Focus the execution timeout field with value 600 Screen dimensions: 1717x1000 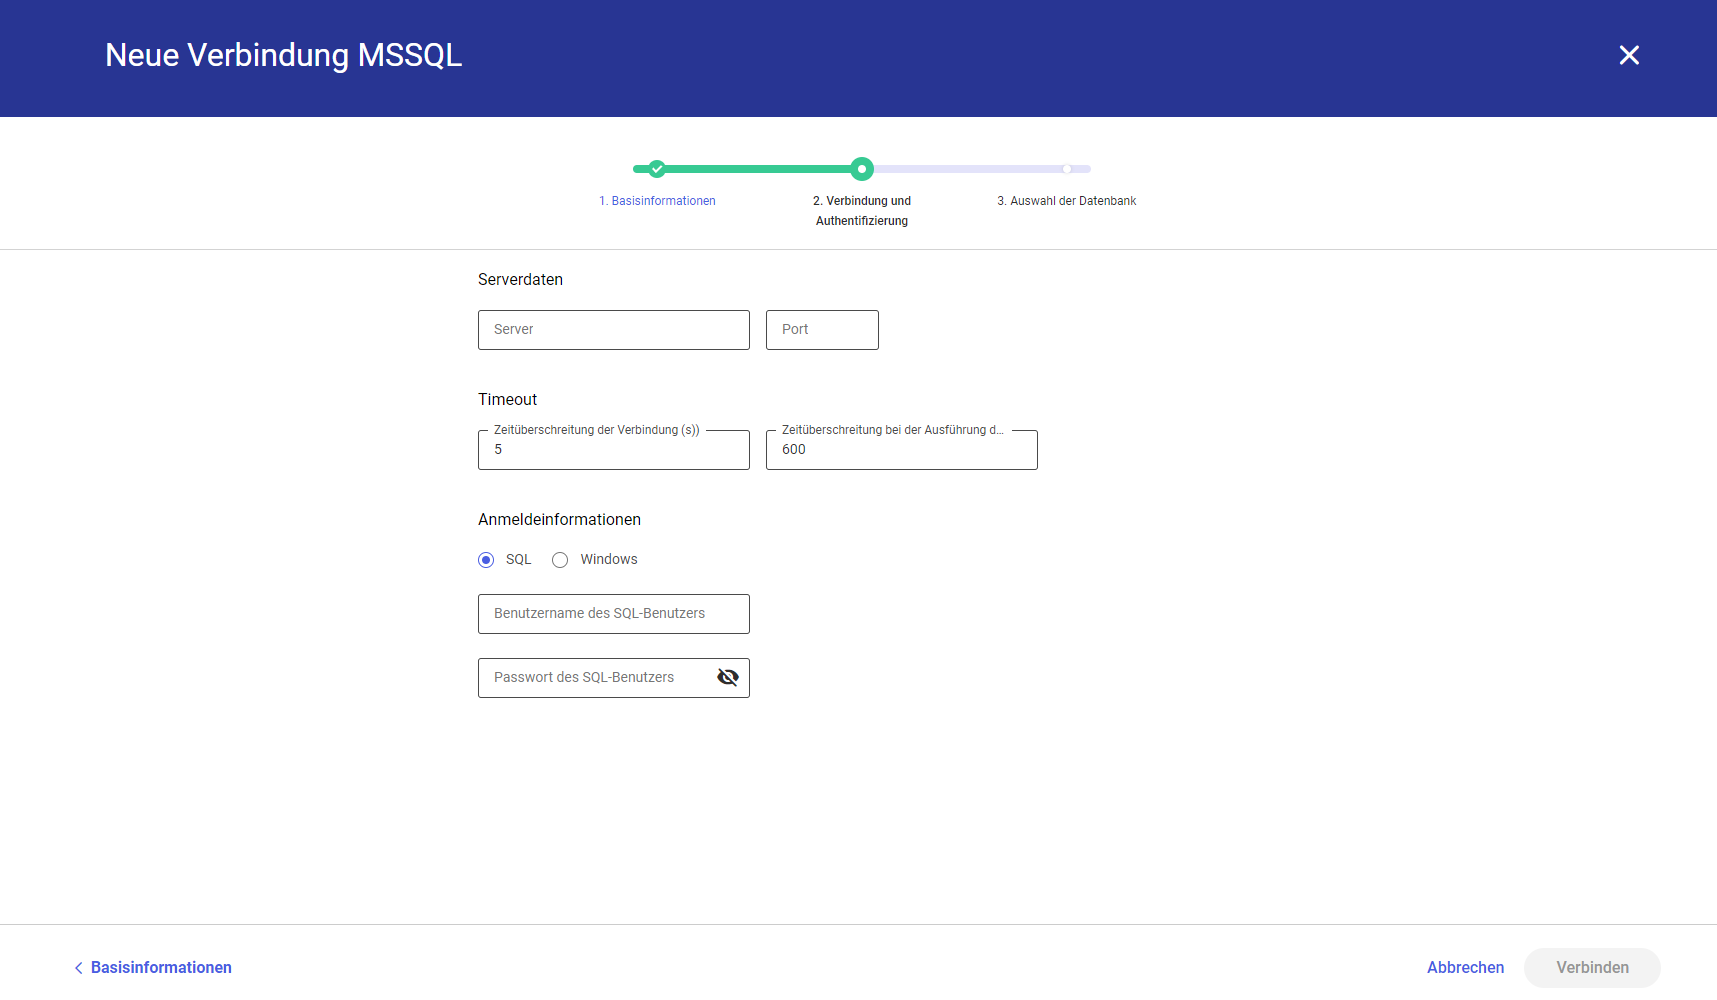point(902,450)
